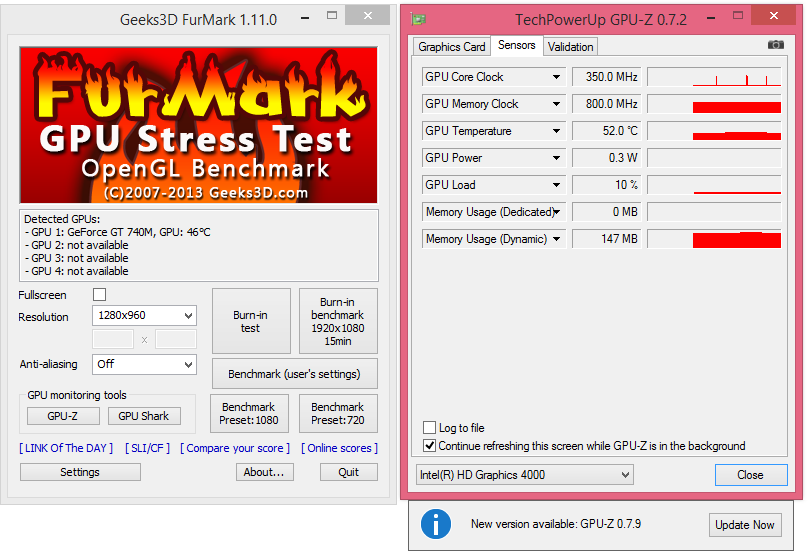Click the custom resolution width field

[x=113, y=340]
